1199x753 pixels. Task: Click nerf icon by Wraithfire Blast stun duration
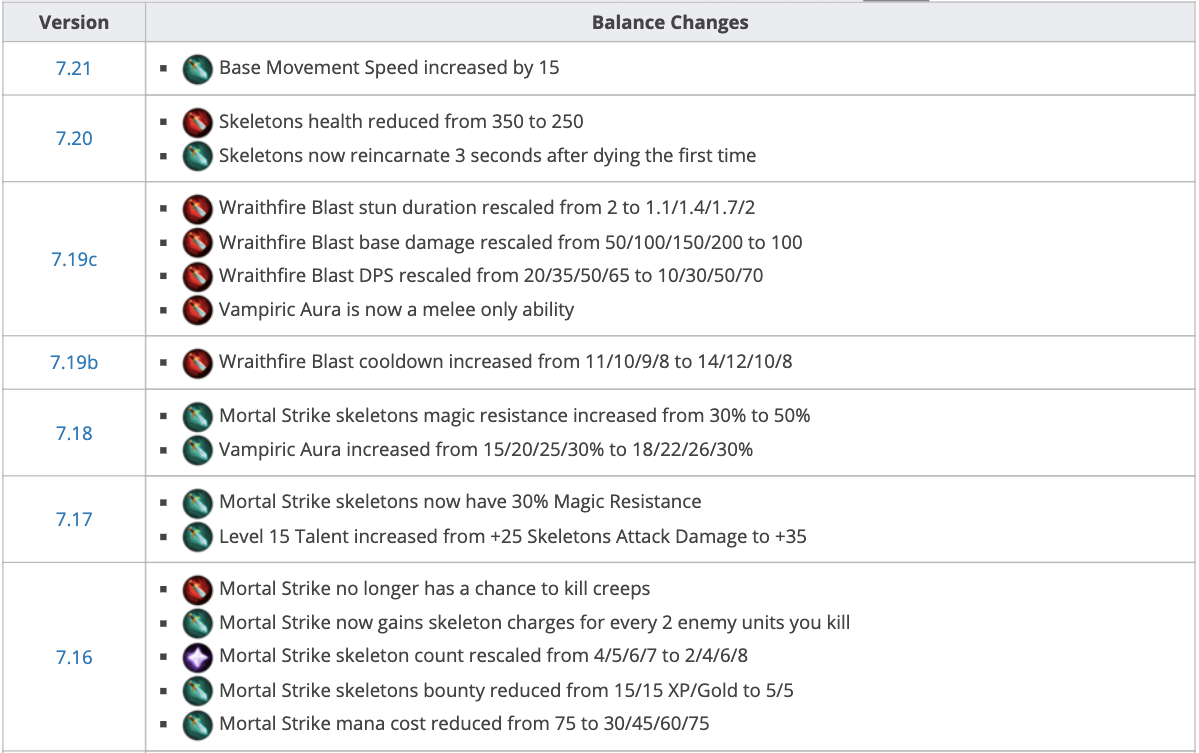click(198, 209)
